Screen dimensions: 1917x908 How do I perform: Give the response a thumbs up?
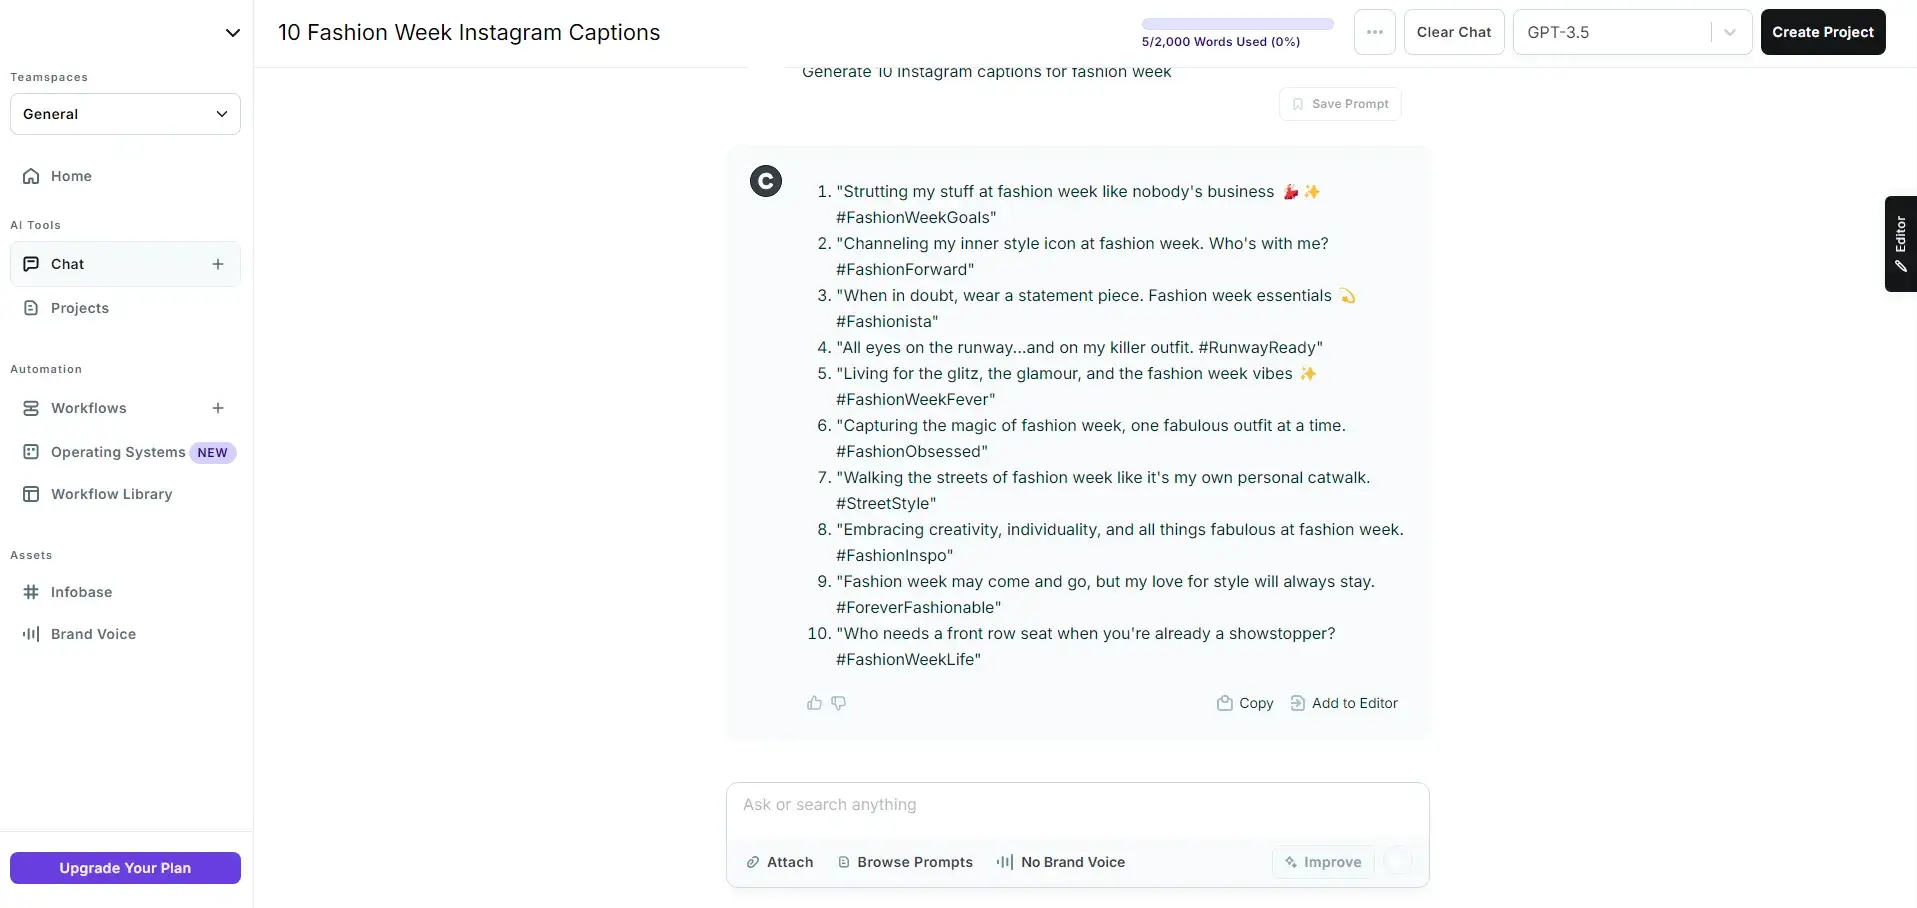pos(812,703)
